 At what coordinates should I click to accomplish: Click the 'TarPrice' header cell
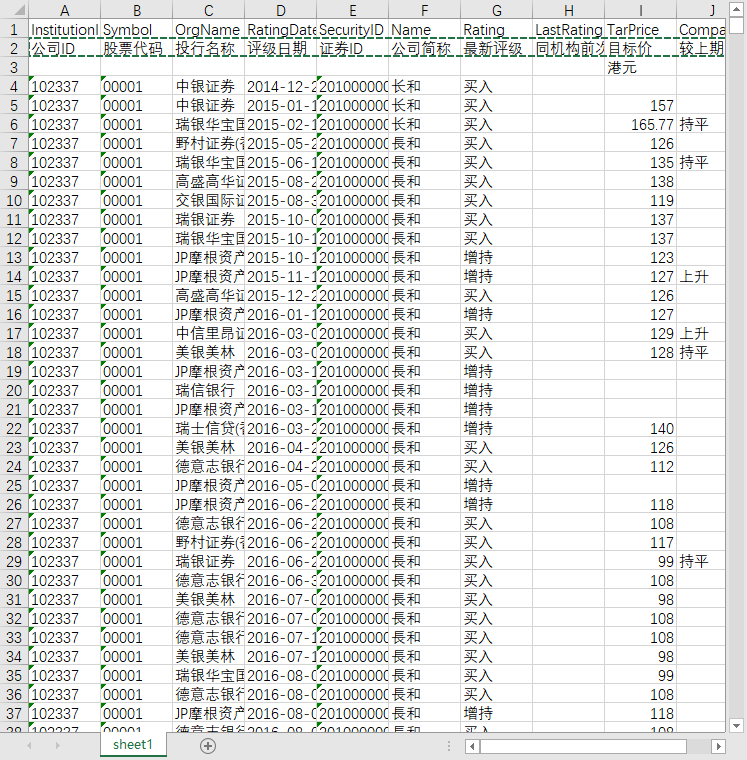tap(640, 30)
